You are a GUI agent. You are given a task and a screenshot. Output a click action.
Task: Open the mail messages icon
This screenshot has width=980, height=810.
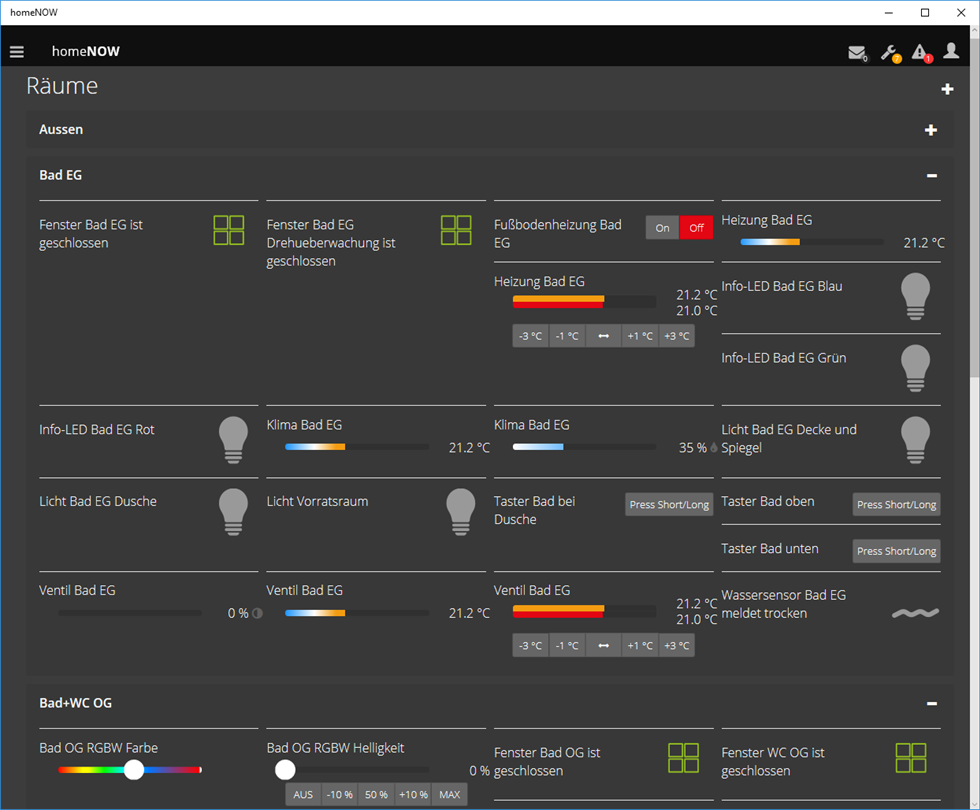point(857,52)
